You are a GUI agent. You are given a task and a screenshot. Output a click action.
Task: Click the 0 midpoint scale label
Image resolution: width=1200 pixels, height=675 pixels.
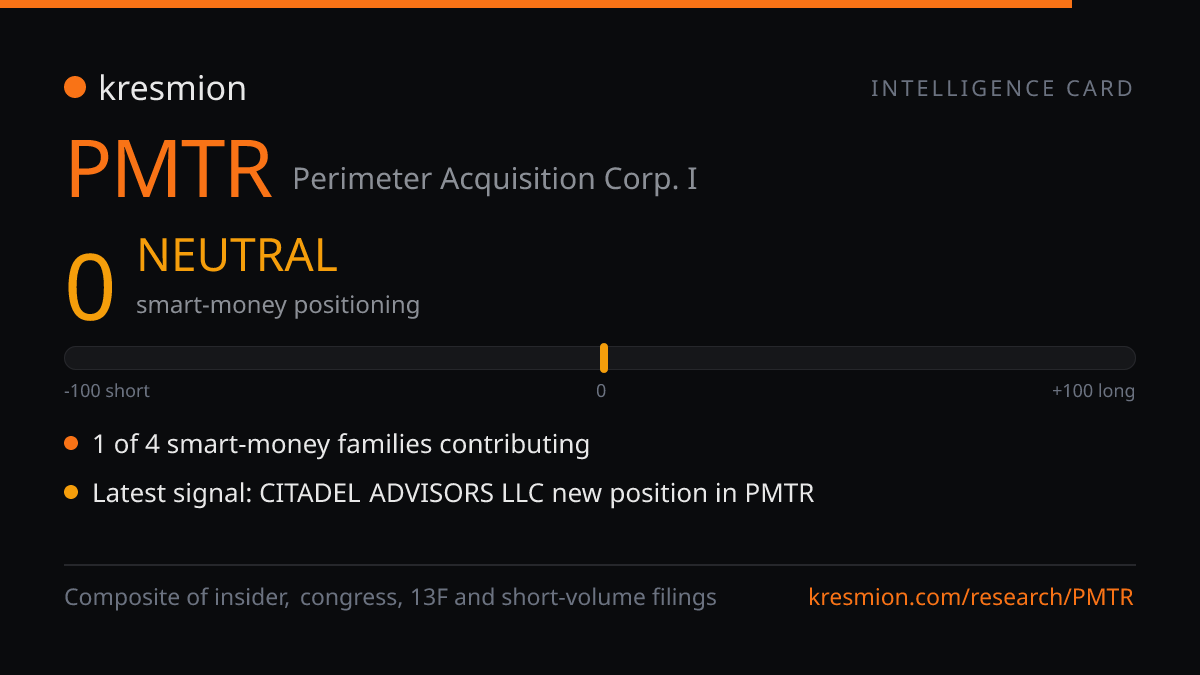pos(601,391)
